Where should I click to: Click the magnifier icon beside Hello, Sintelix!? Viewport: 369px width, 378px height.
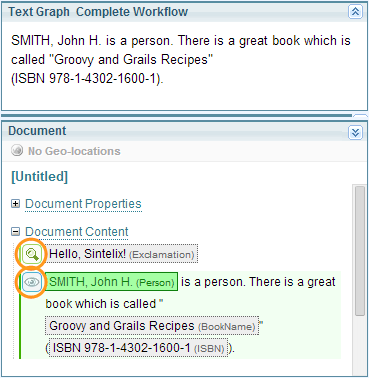(x=32, y=254)
